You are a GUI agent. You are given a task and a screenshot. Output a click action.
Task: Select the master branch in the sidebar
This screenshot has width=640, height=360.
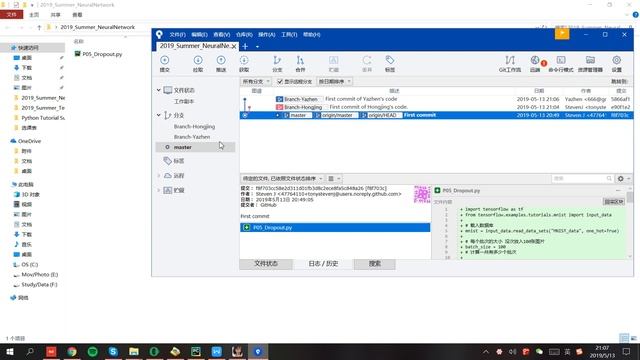click(195, 147)
